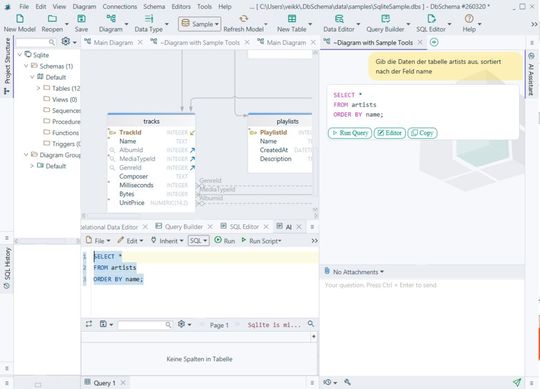Screen dimensions: 540x389
Task: Expand the SQL editor toolbar overflow chevrons
Action: (314, 241)
